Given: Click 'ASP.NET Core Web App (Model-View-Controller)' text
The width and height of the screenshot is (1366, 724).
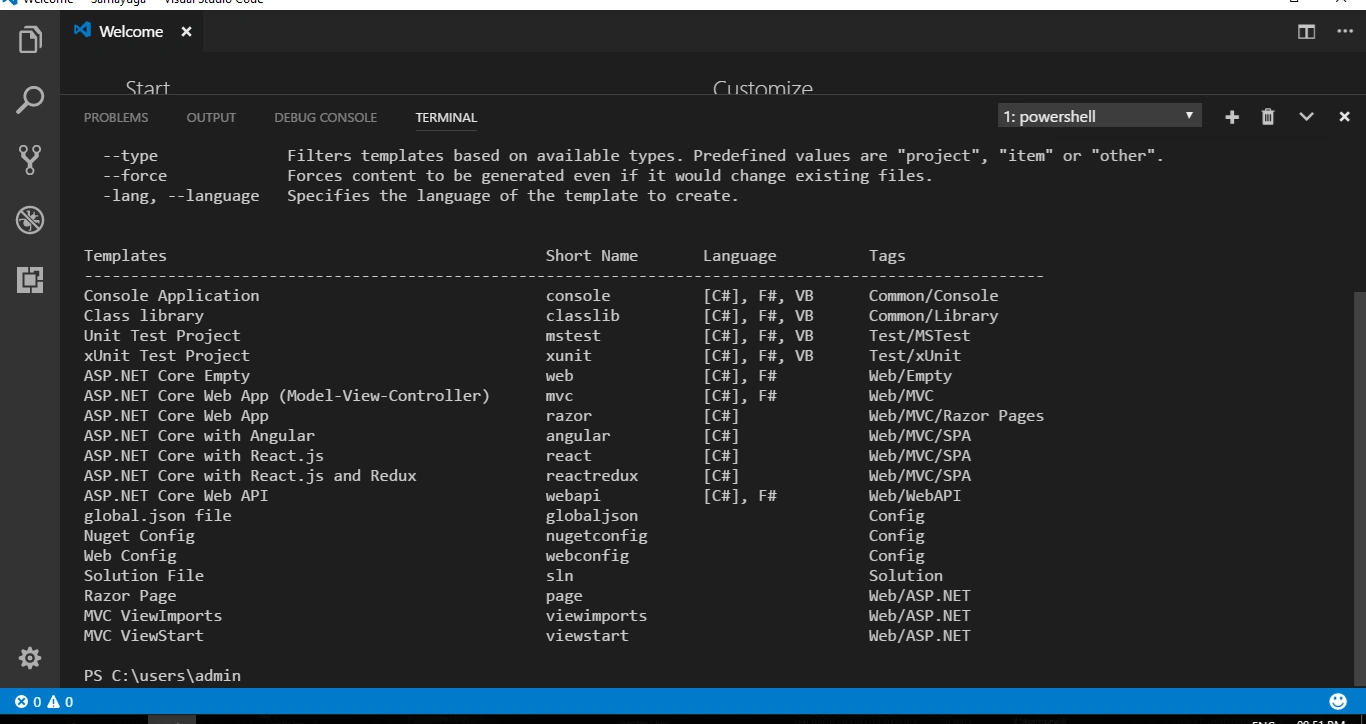Looking at the screenshot, I should [287, 396].
